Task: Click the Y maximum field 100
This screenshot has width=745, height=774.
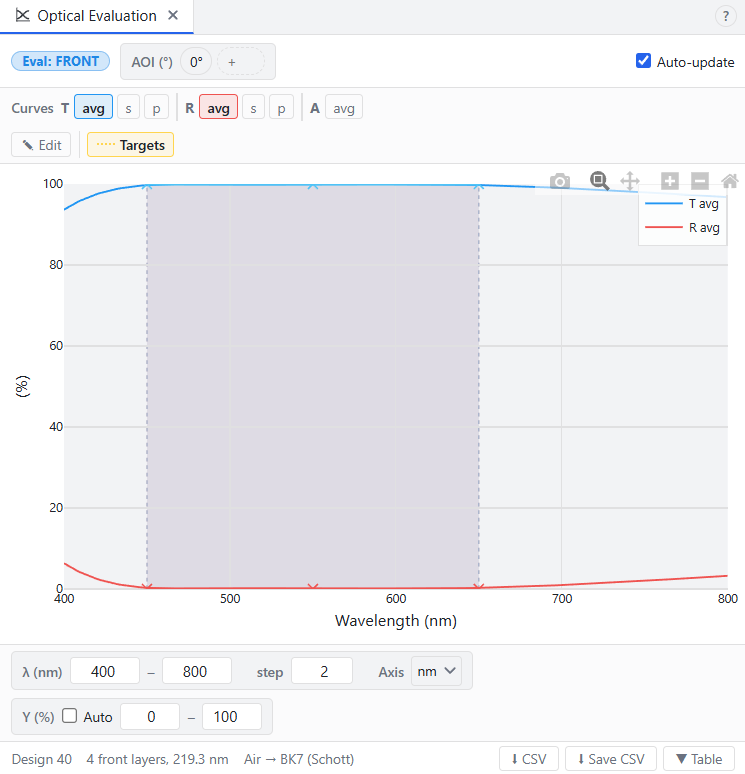Action: click(x=232, y=716)
